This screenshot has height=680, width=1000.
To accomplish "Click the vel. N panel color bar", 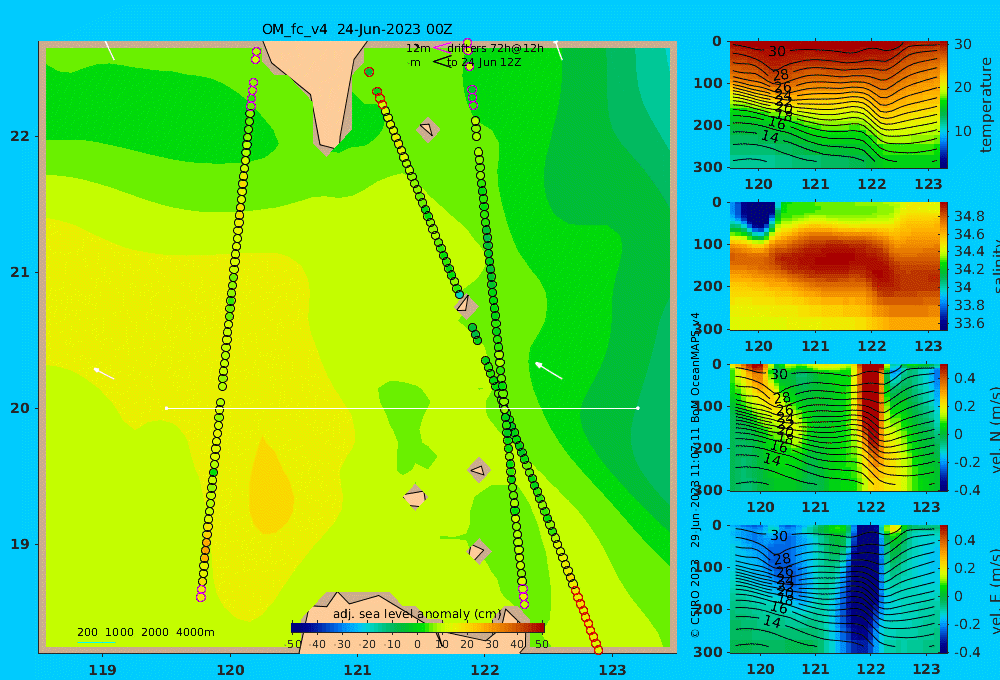I will click(x=943, y=427).
